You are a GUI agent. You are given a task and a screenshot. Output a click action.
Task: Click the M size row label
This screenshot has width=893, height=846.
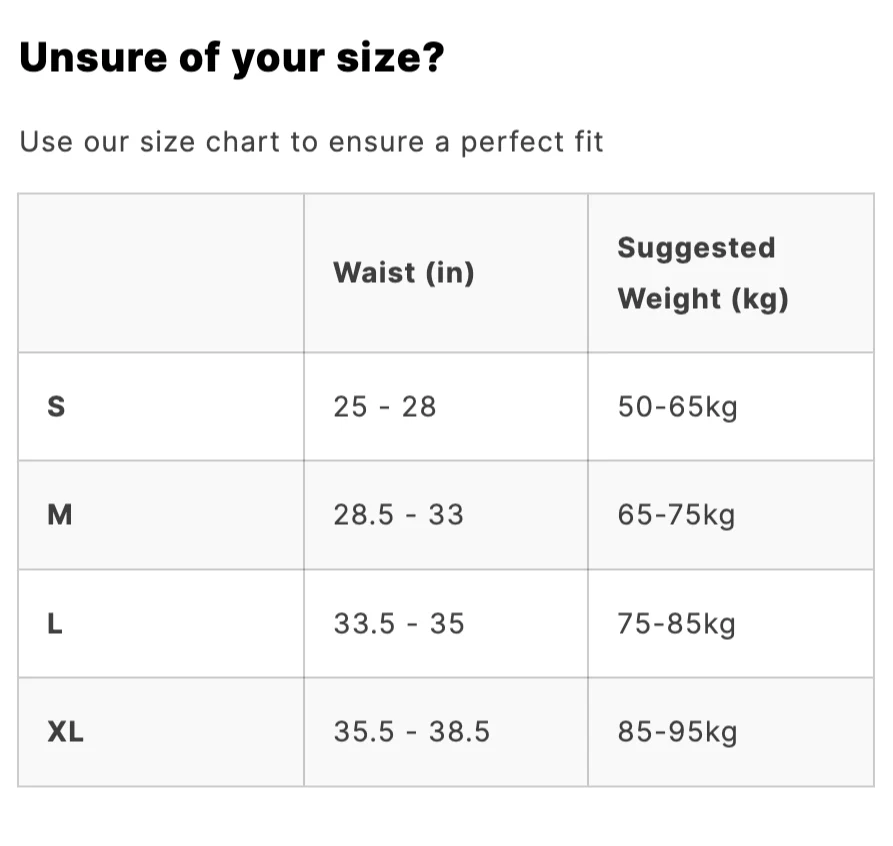pos(60,514)
